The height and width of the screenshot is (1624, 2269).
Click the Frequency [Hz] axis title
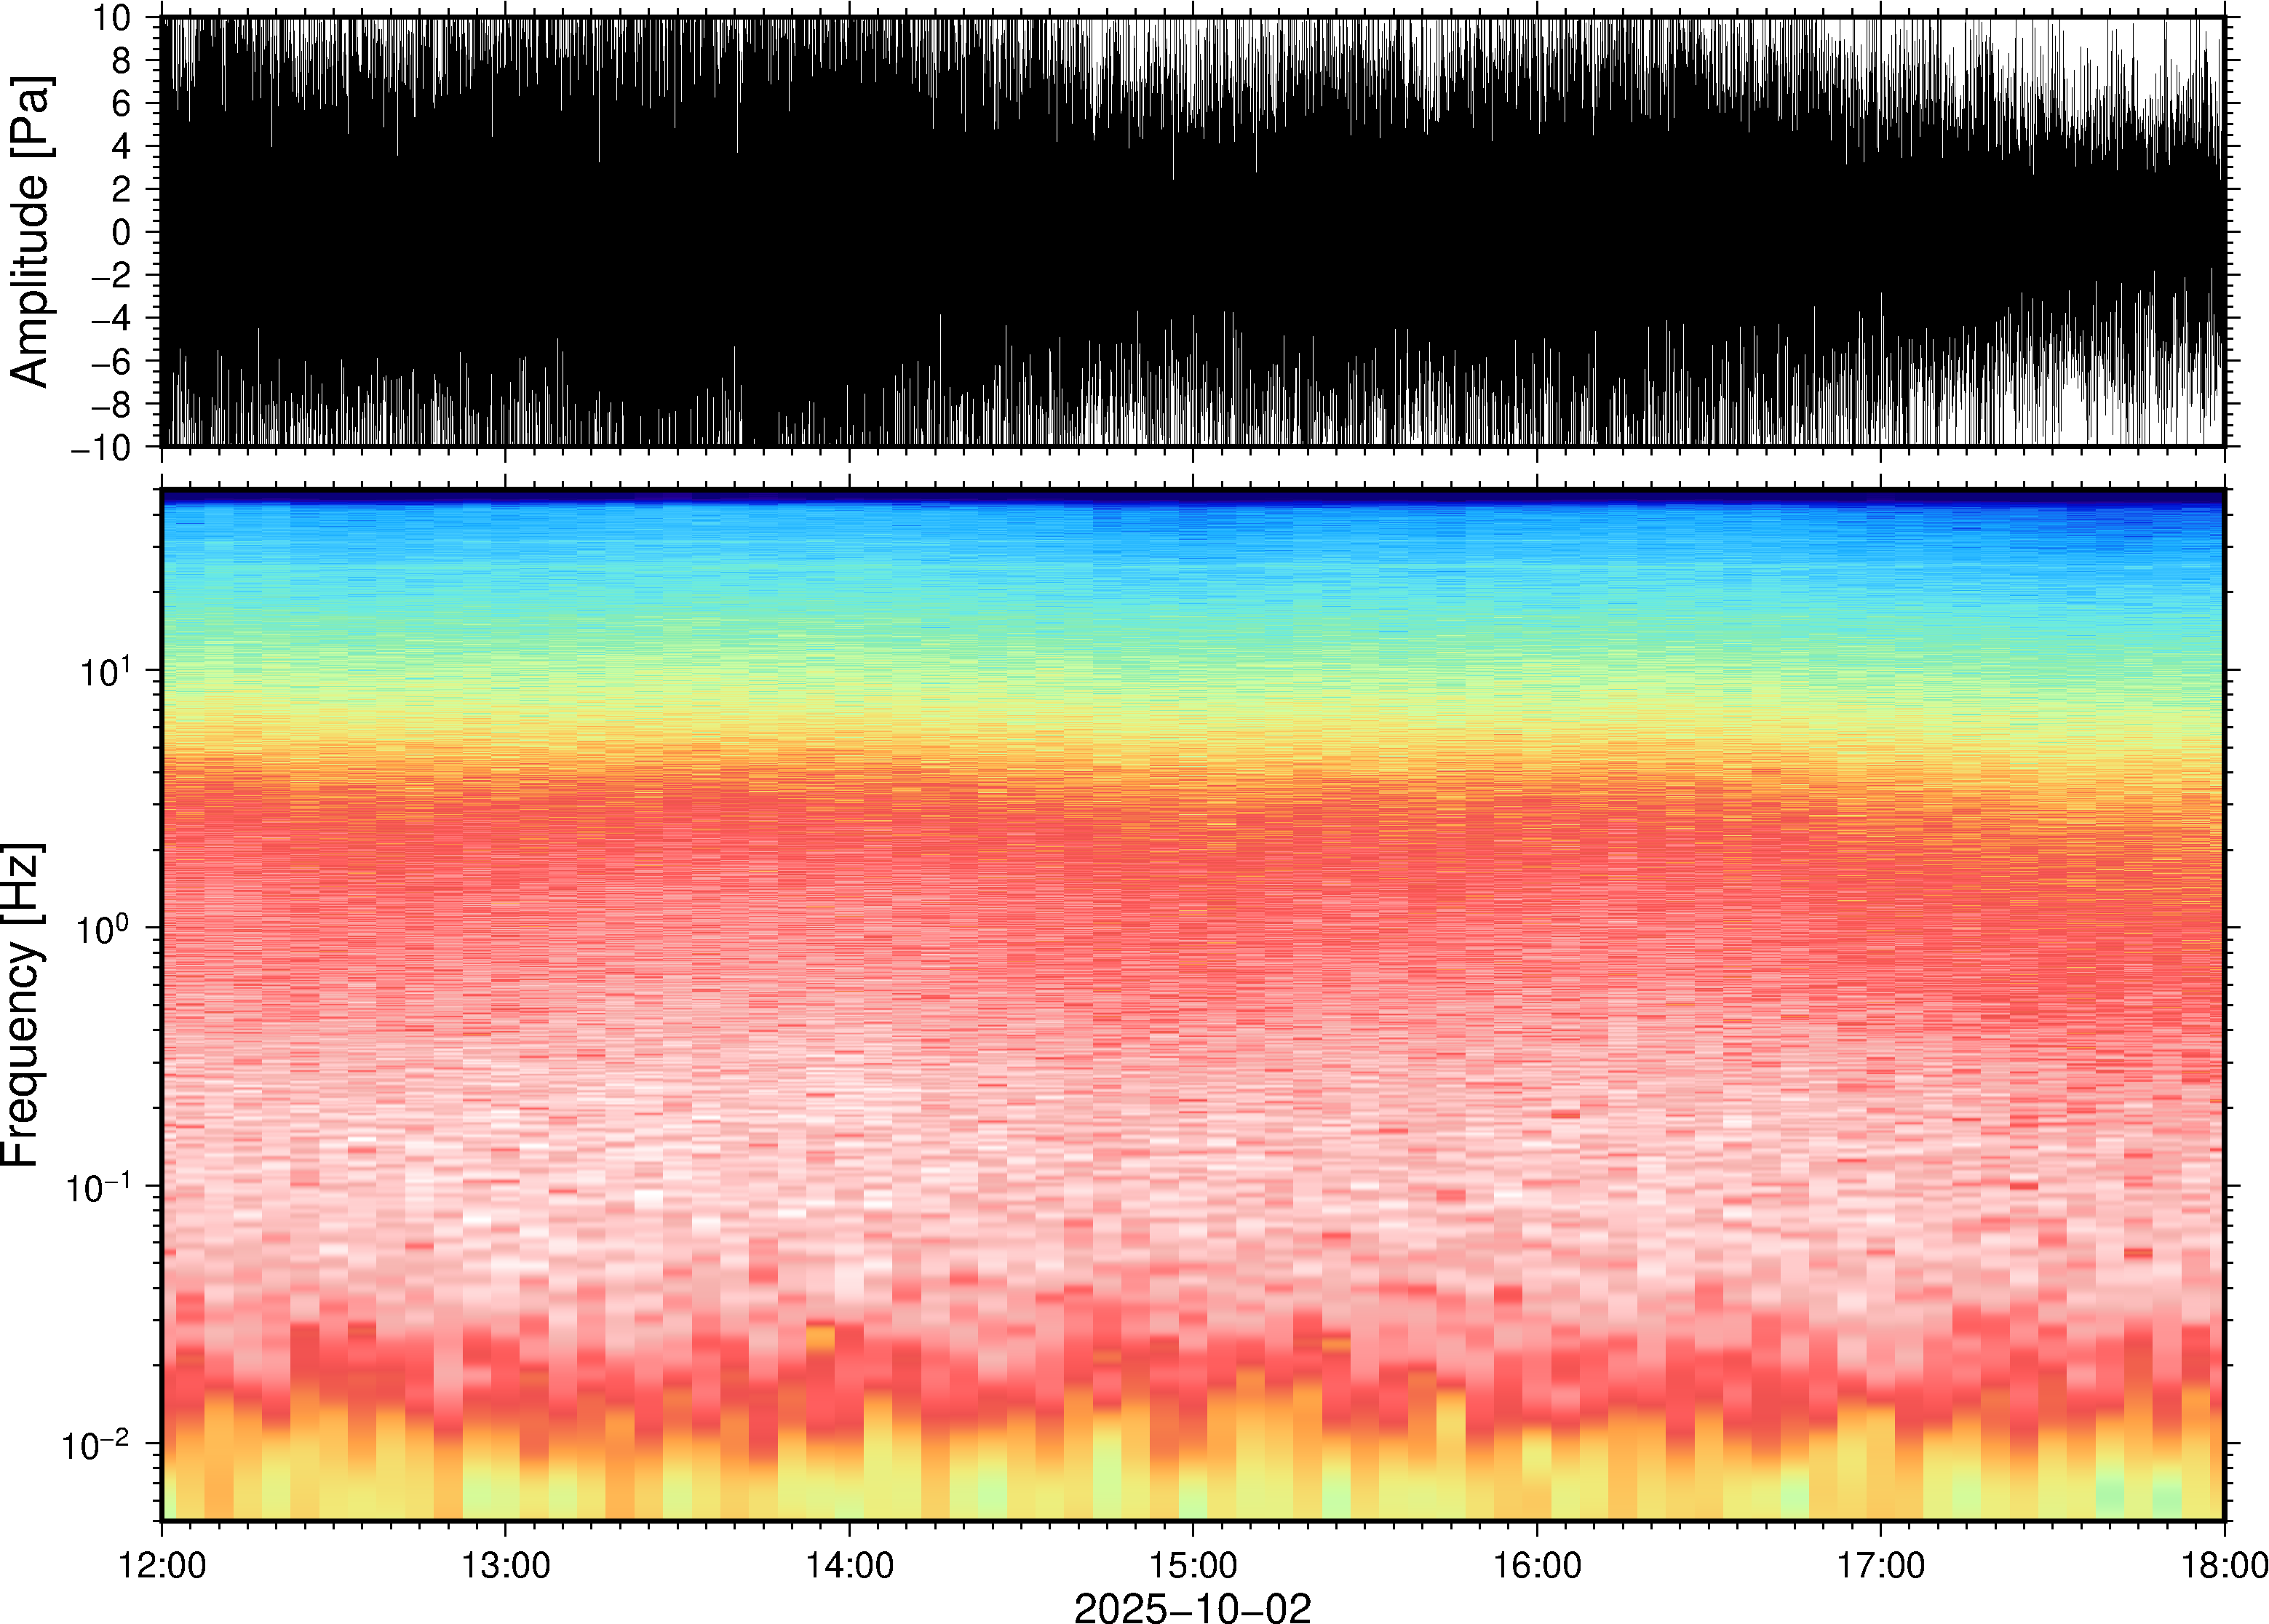coord(22,1005)
